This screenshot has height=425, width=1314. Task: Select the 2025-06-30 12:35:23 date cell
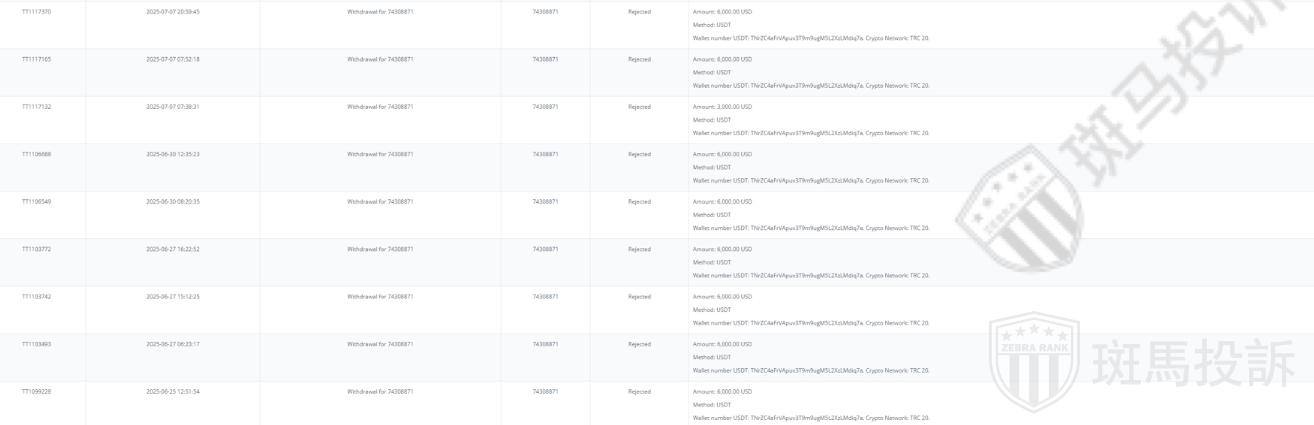click(x=173, y=154)
